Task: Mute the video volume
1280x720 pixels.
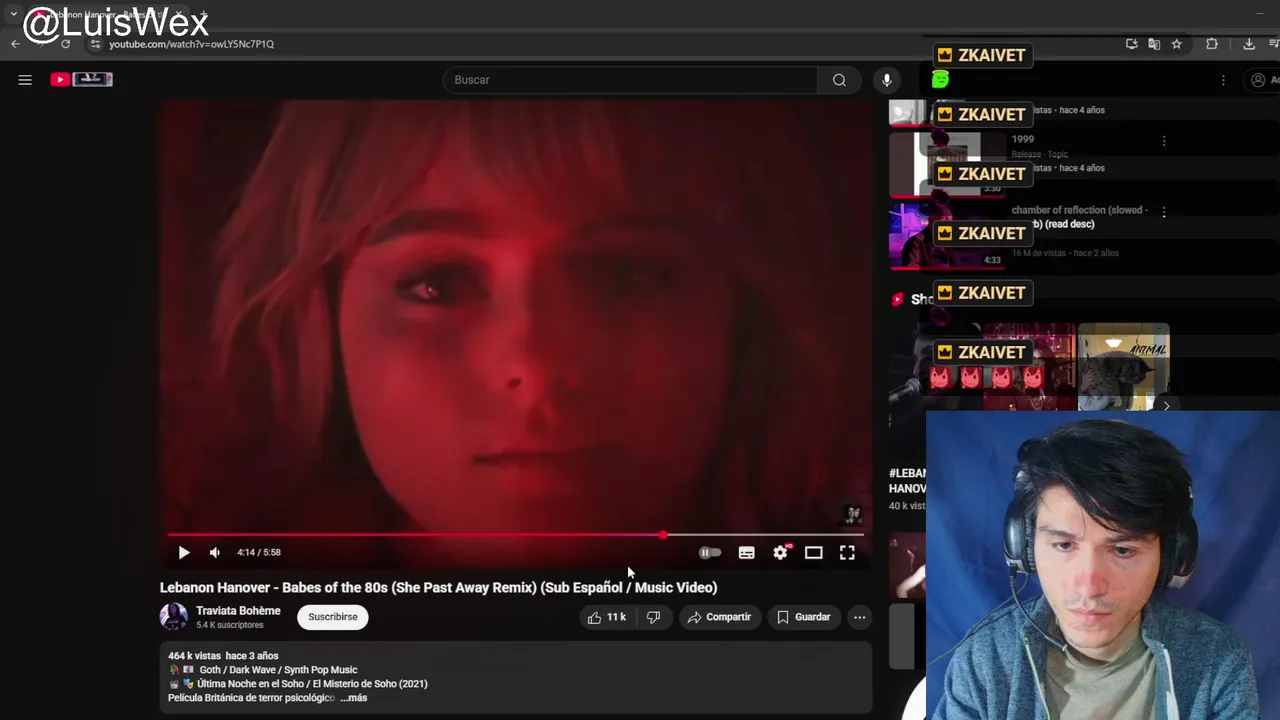Action: tap(215, 552)
